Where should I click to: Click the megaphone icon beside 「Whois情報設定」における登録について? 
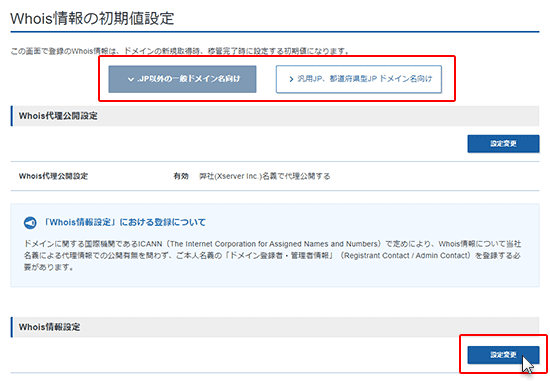pos(30,222)
